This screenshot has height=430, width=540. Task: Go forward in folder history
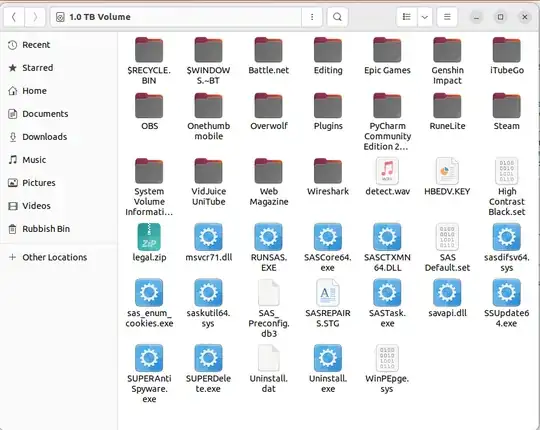click(35, 17)
